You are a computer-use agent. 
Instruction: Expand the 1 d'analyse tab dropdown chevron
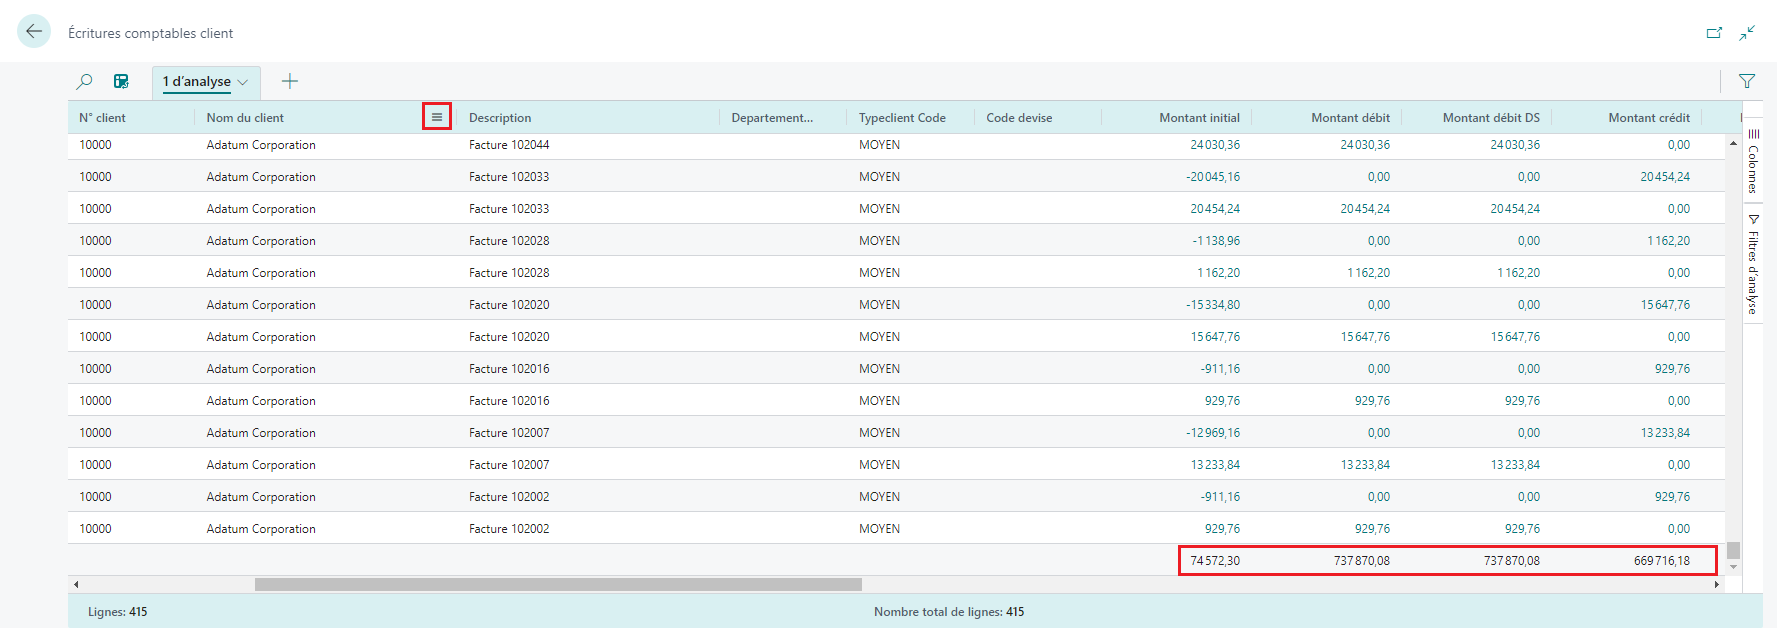[243, 82]
